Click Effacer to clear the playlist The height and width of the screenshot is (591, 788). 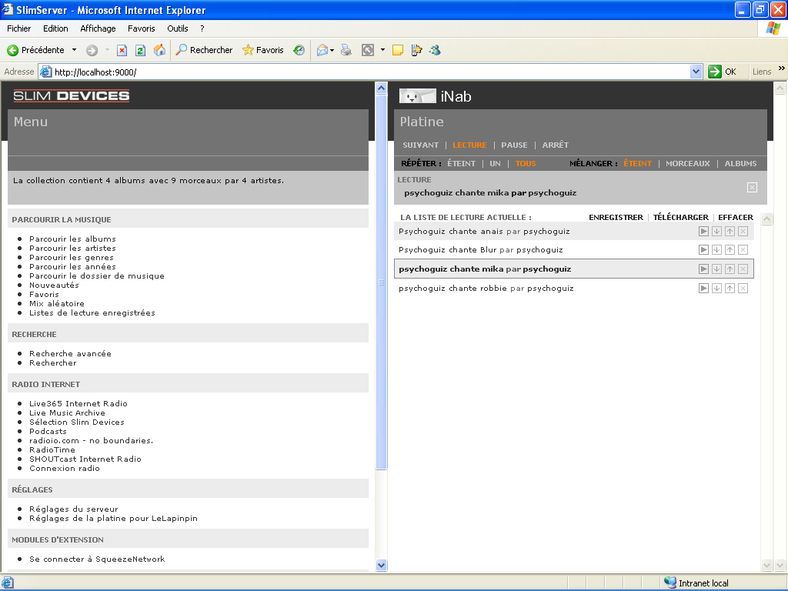coord(735,217)
